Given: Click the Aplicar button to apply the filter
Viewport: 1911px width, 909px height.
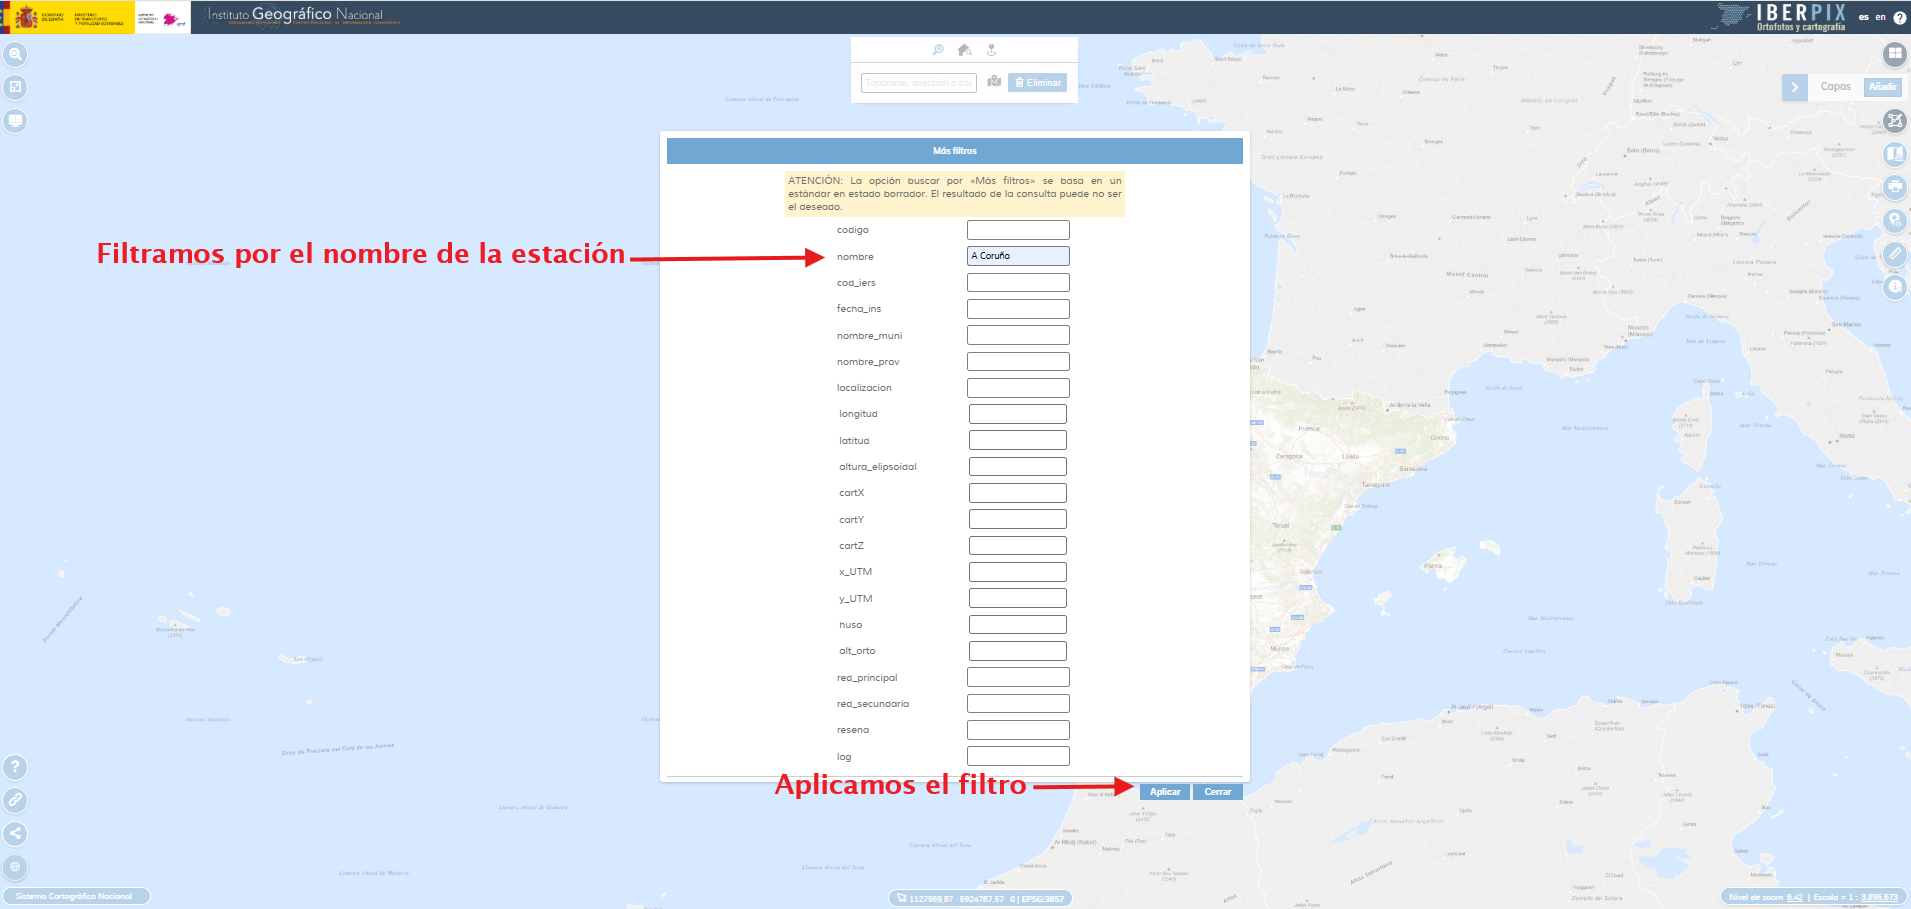Looking at the screenshot, I should 1164,792.
